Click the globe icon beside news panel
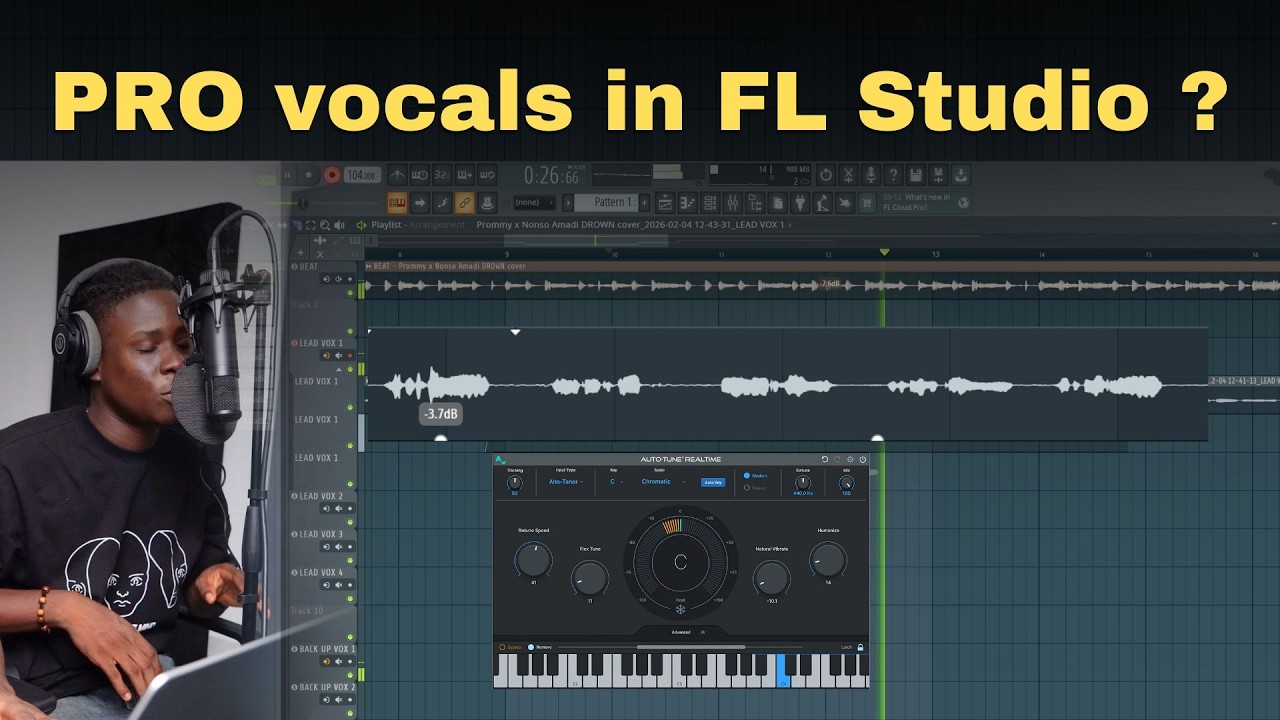 click(x=964, y=202)
